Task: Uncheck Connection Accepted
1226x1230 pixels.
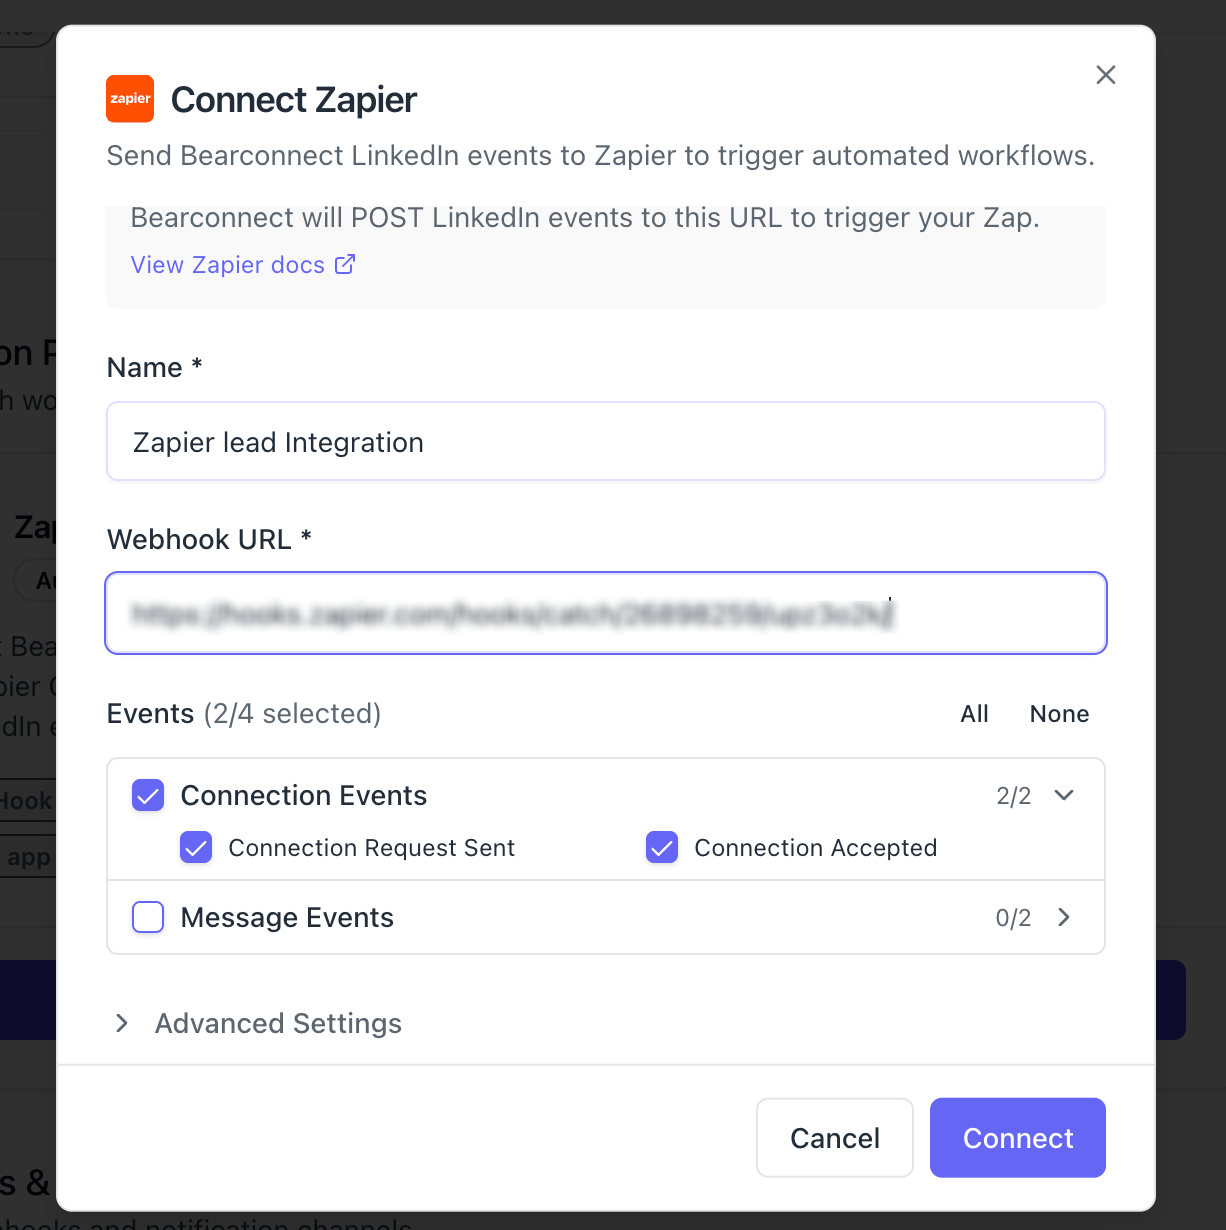Action: click(662, 847)
